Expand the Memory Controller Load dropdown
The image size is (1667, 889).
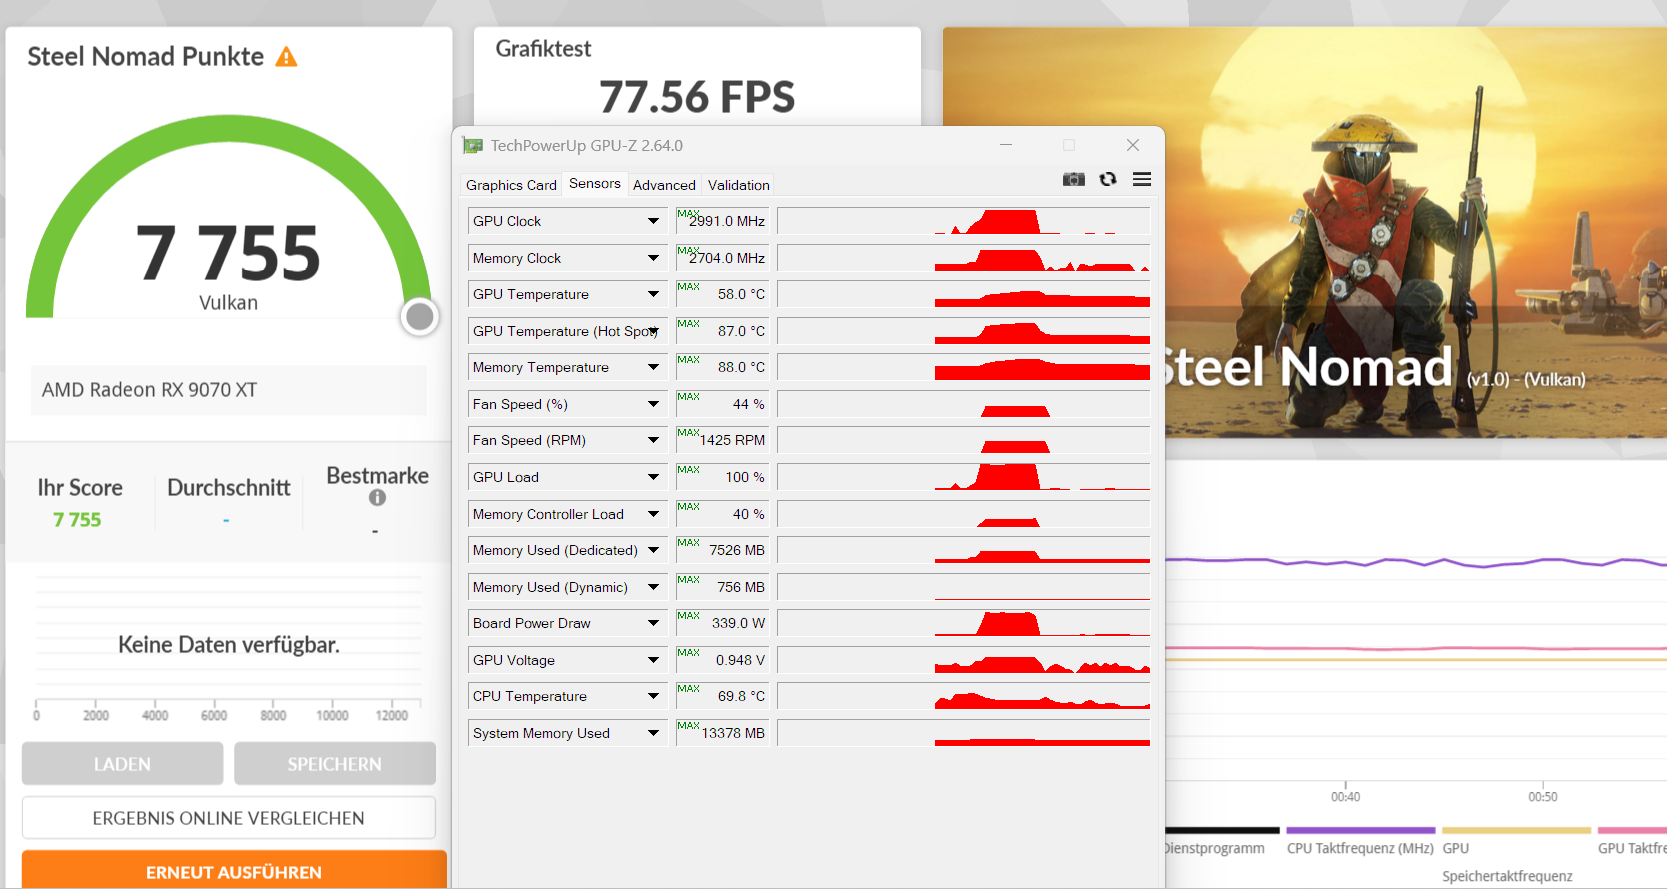653,514
